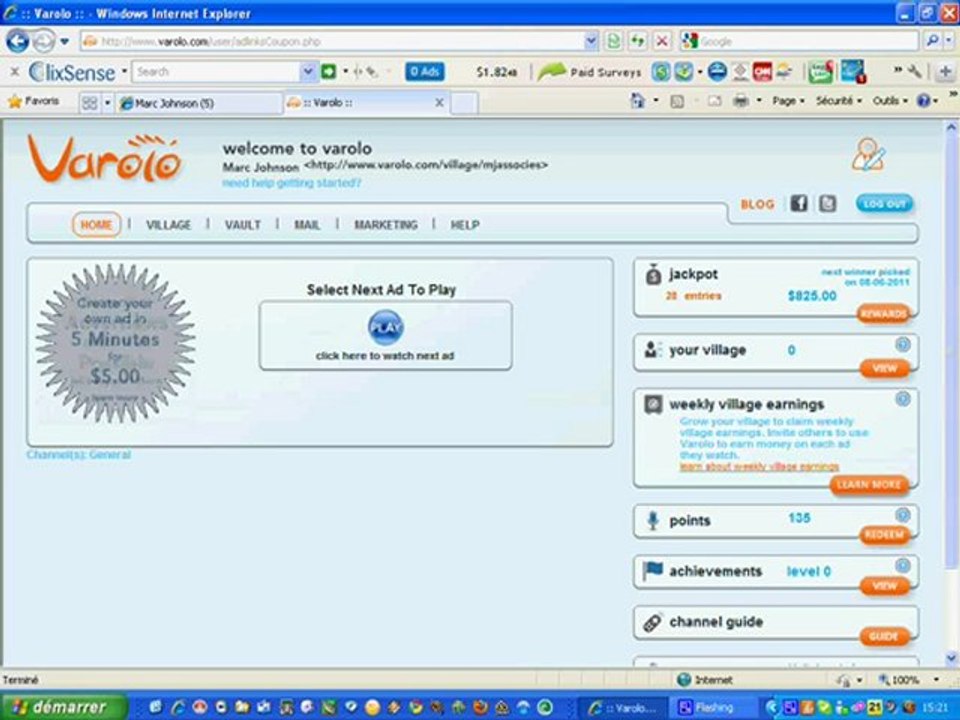Click VIEW on your village panel
Viewport: 960px width, 720px height.
tap(884, 368)
